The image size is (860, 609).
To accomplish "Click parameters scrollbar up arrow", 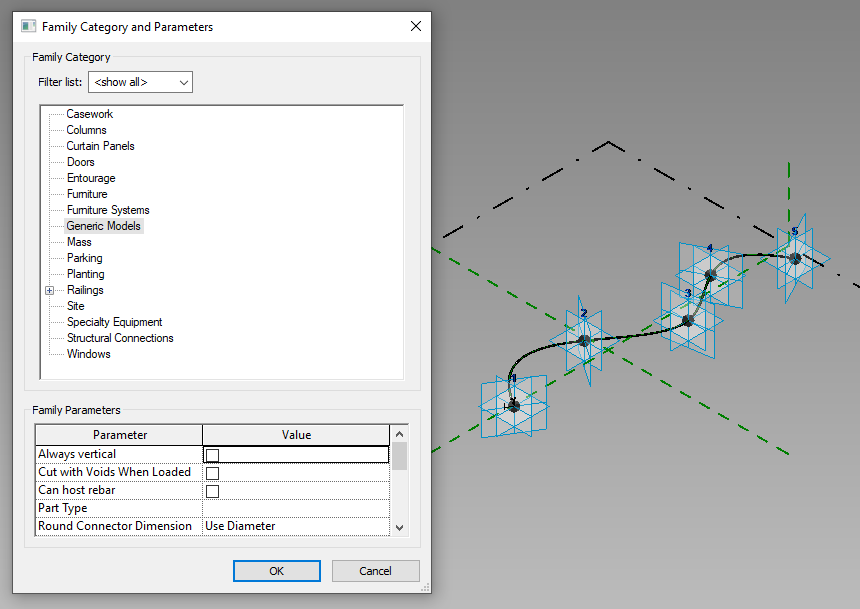I will tap(399, 434).
